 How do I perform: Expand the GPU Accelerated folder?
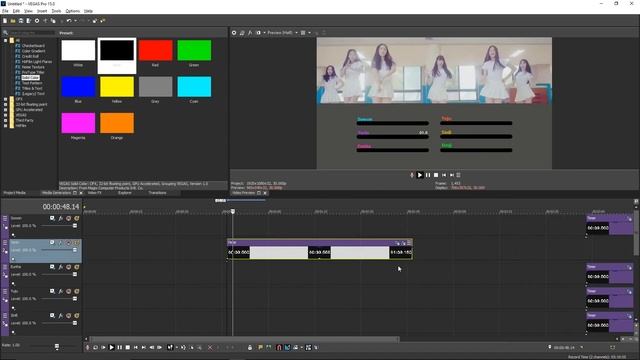click(5, 110)
